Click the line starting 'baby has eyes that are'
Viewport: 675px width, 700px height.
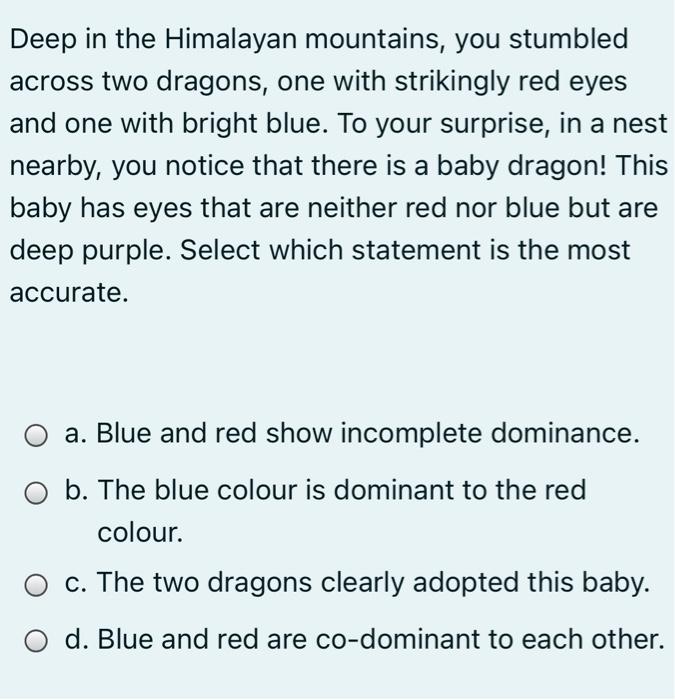[333, 209]
